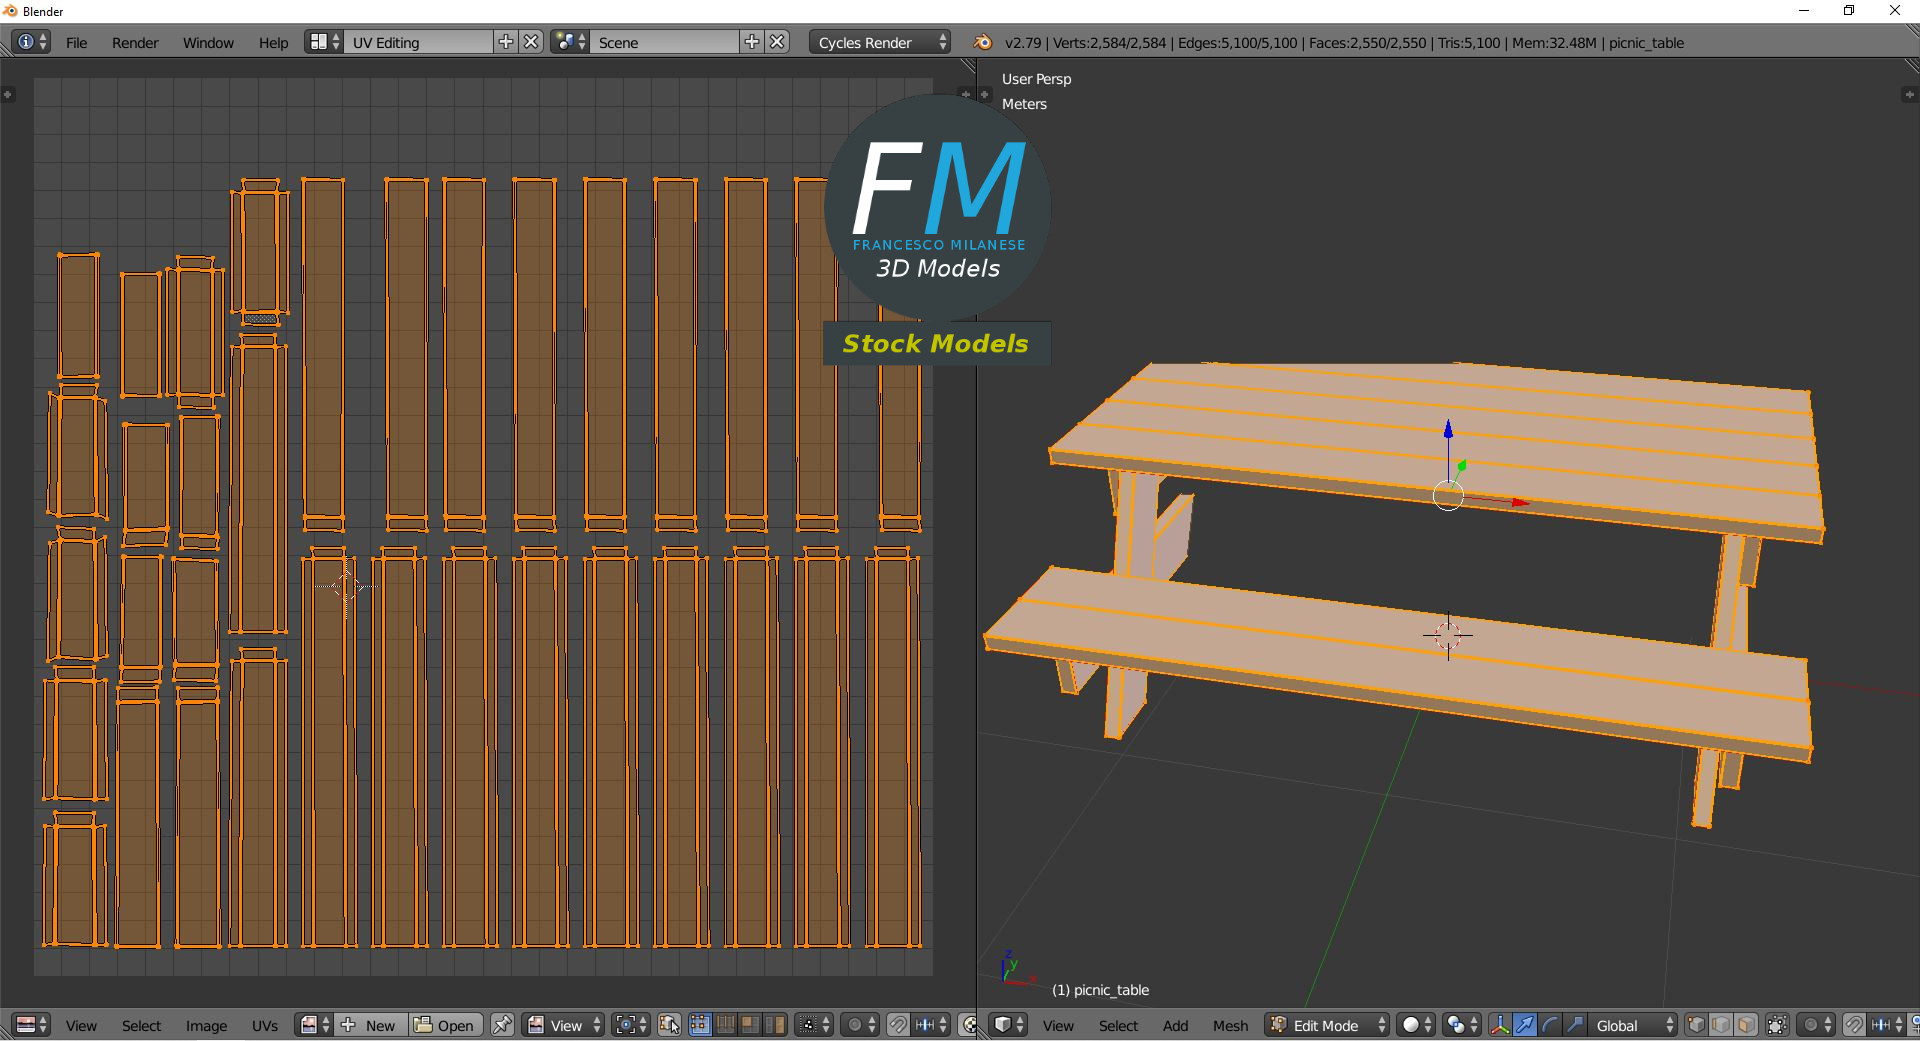Image resolution: width=1920 pixels, height=1041 pixels.
Task: Select mesh edge select mode
Action: (1721, 1025)
